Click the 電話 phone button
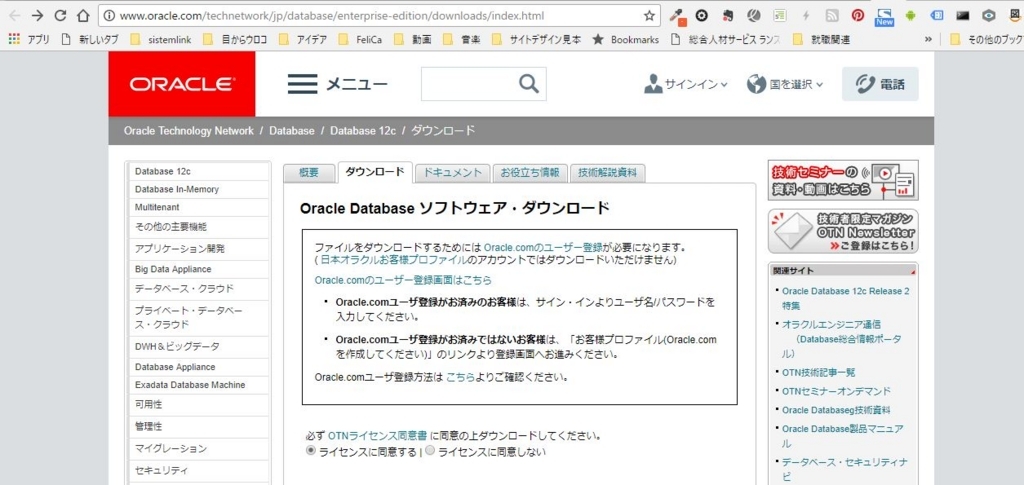Viewport: 1024px width, 485px height. pyautogui.click(x=880, y=84)
